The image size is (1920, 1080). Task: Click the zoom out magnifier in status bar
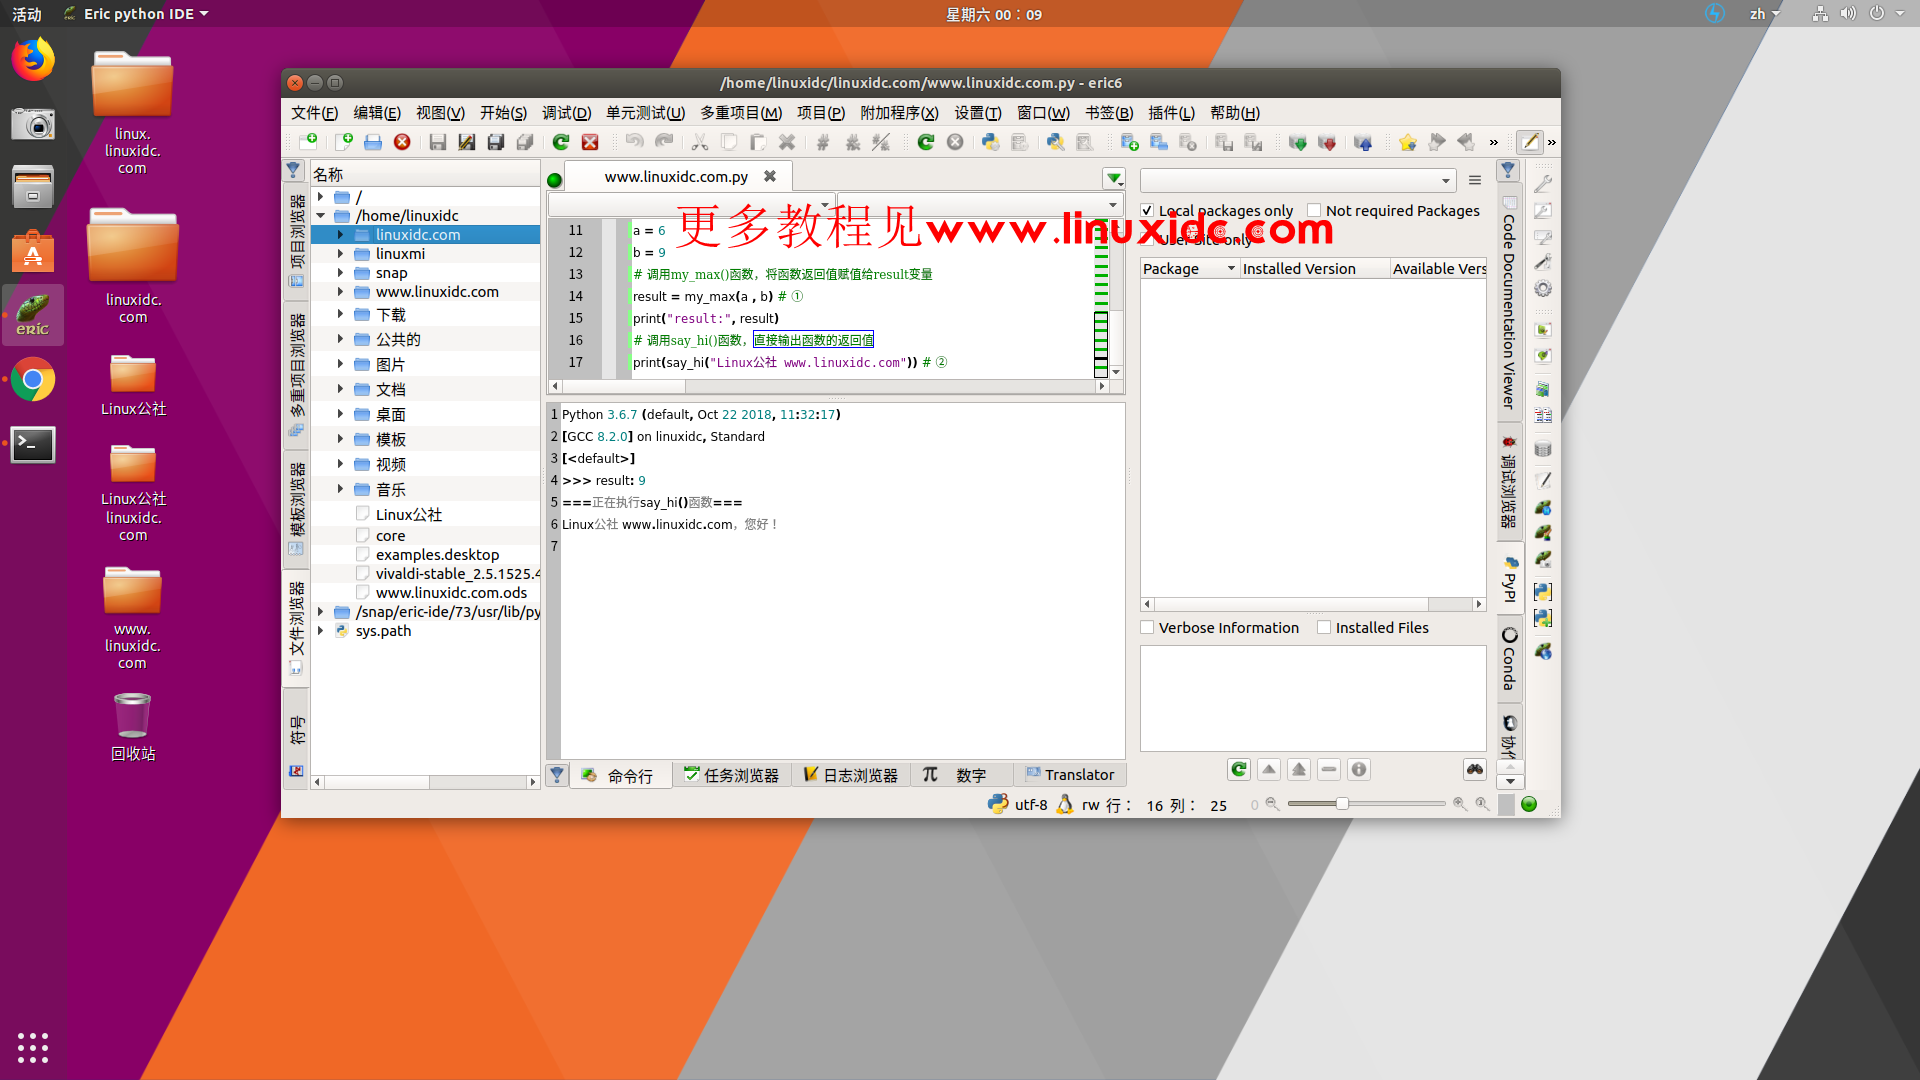[1272, 804]
